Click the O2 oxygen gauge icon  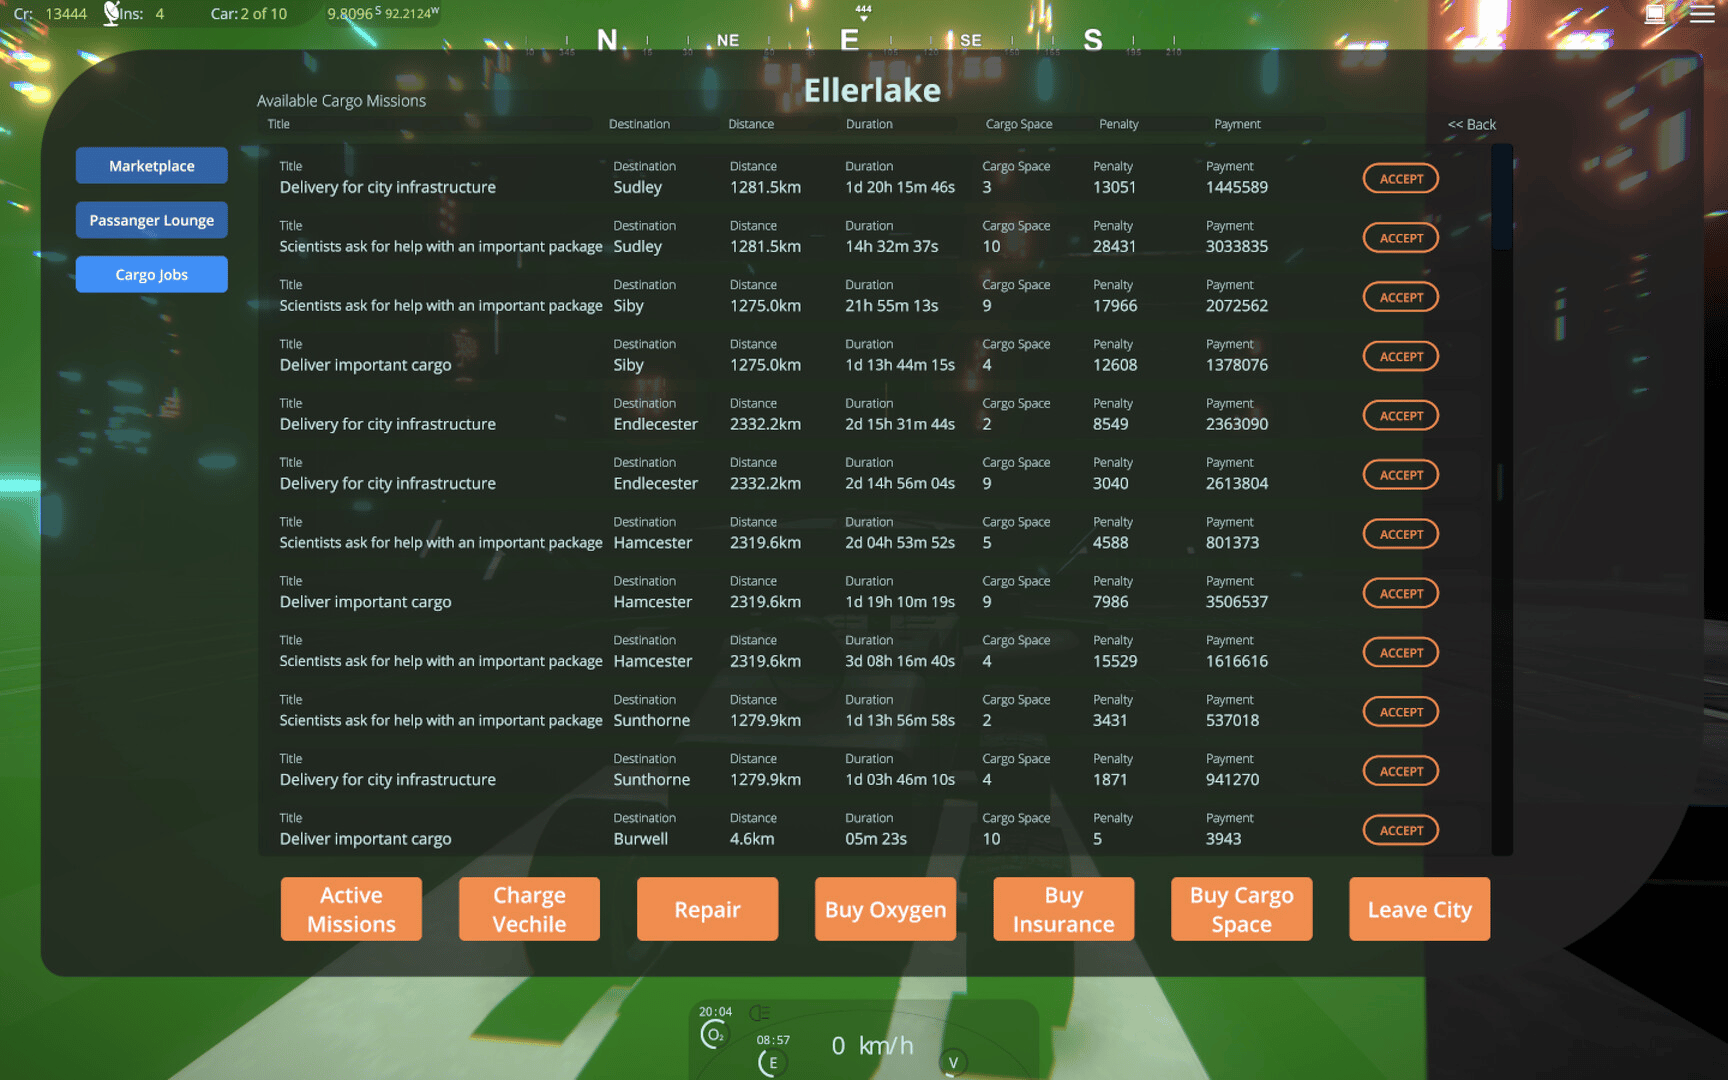coord(714,1035)
